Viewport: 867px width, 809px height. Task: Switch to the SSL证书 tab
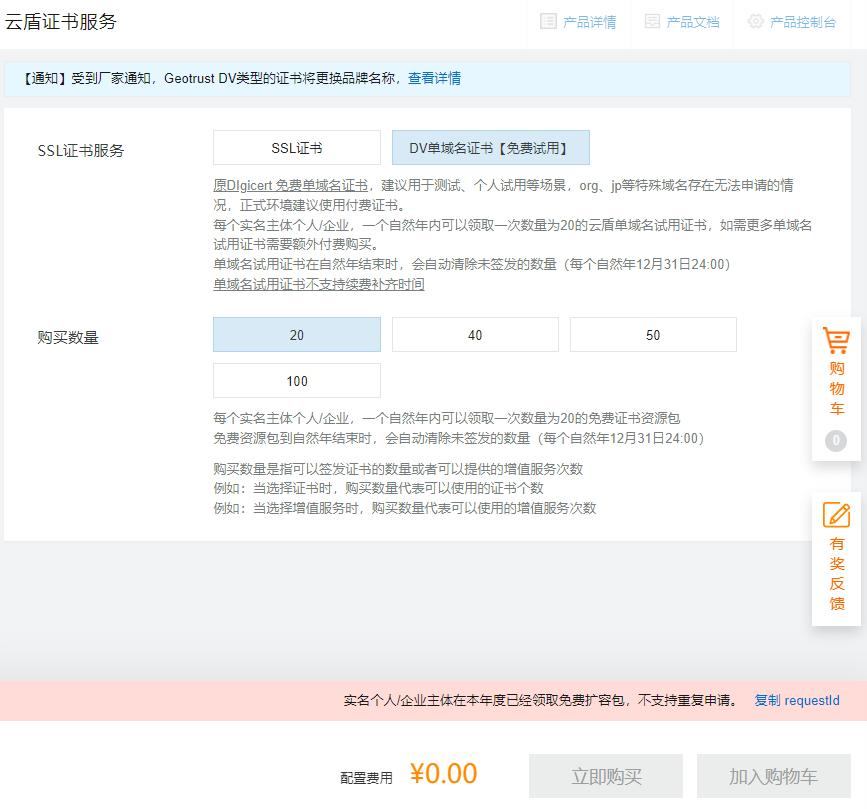pyautogui.click(x=296, y=147)
